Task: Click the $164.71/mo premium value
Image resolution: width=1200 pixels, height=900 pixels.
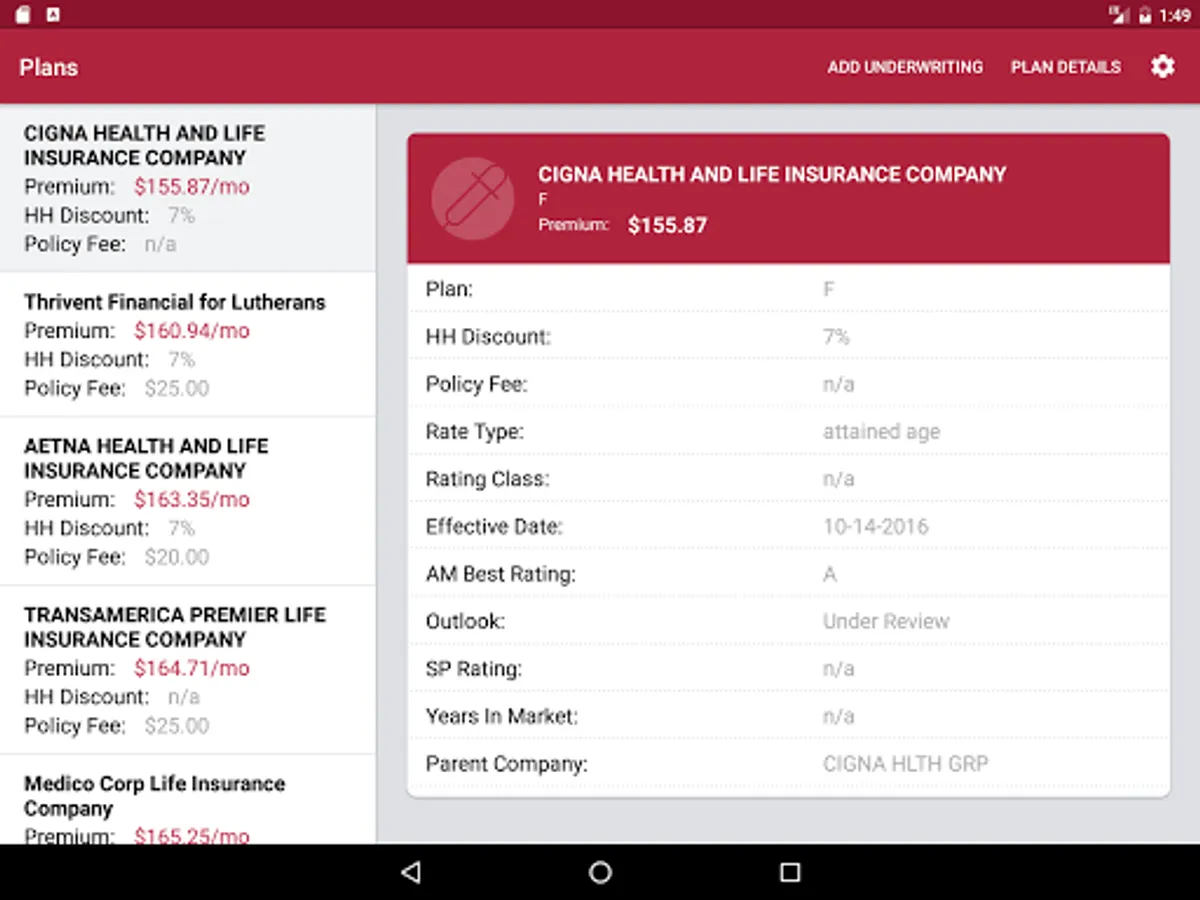Action: 192,668
